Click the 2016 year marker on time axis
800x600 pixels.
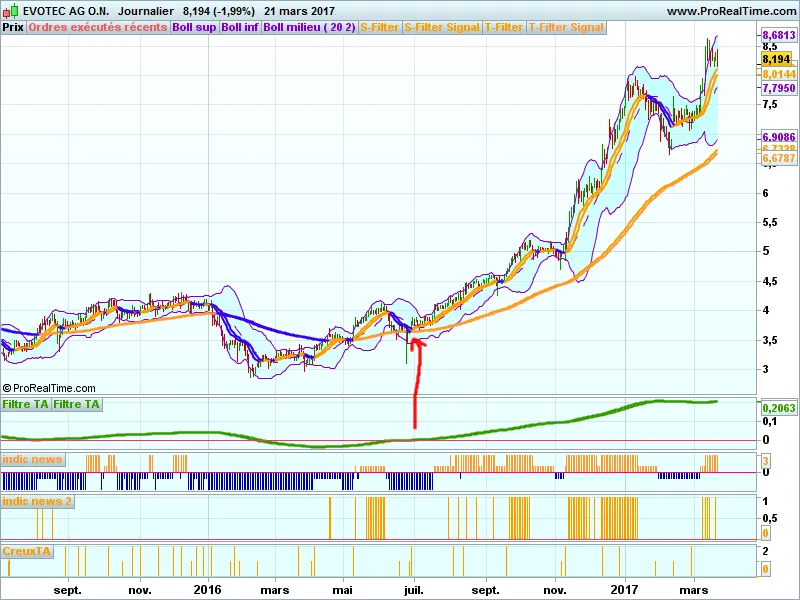point(207,590)
